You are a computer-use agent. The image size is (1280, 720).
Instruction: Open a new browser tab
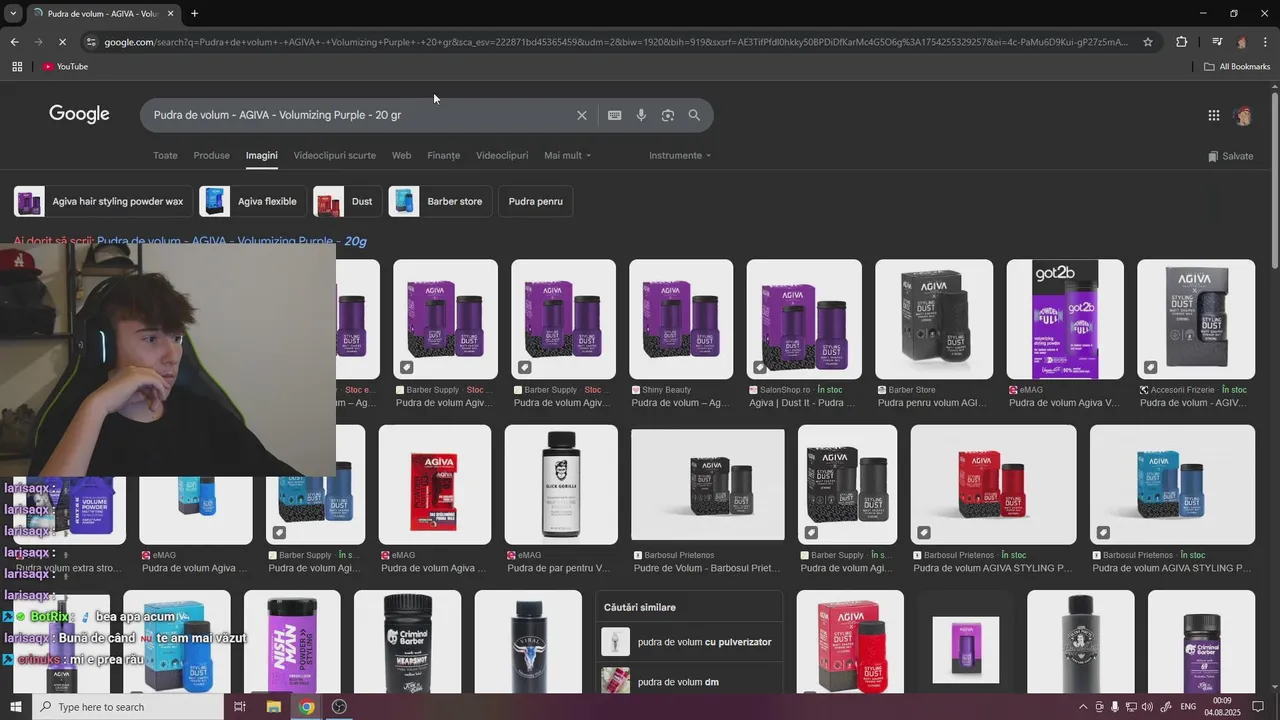(x=194, y=14)
